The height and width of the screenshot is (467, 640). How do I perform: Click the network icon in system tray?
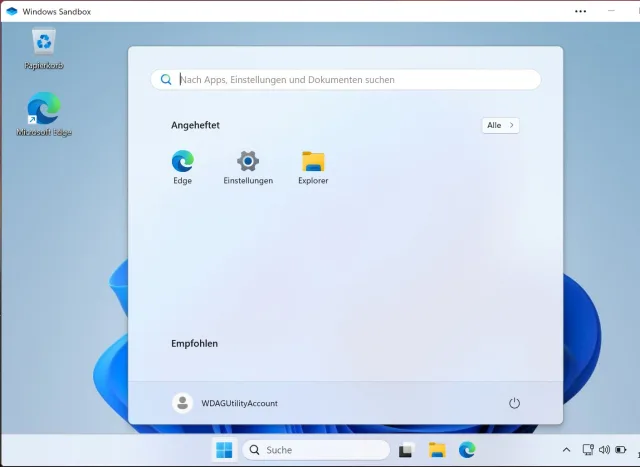tap(588, 450)
